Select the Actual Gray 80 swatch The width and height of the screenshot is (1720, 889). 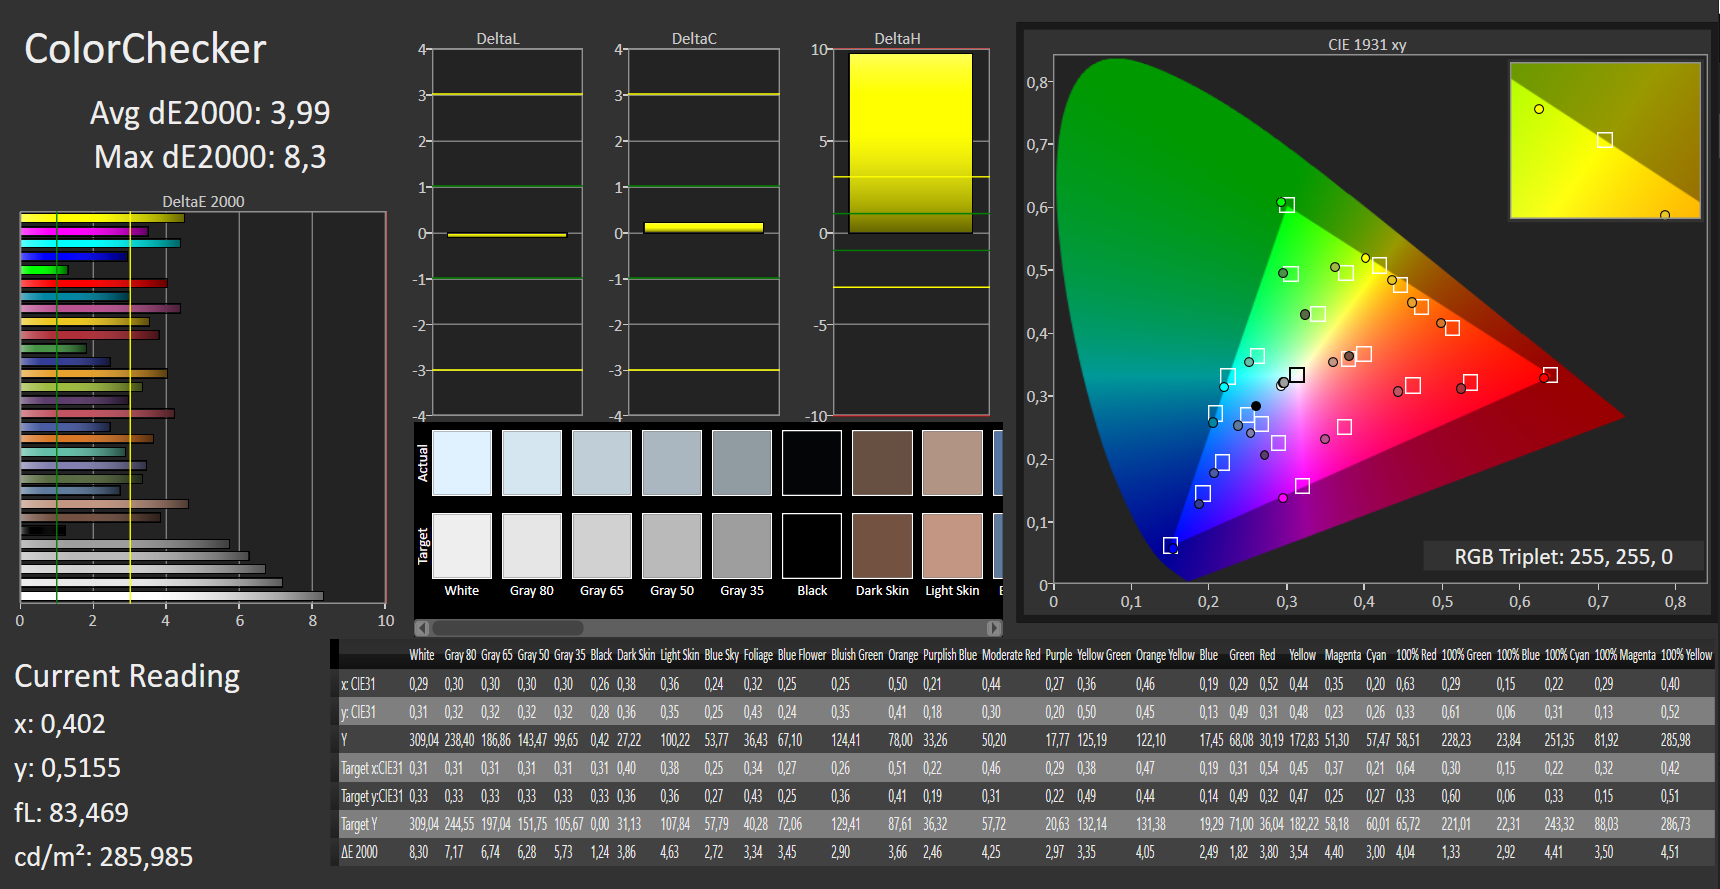pos(532,463)
